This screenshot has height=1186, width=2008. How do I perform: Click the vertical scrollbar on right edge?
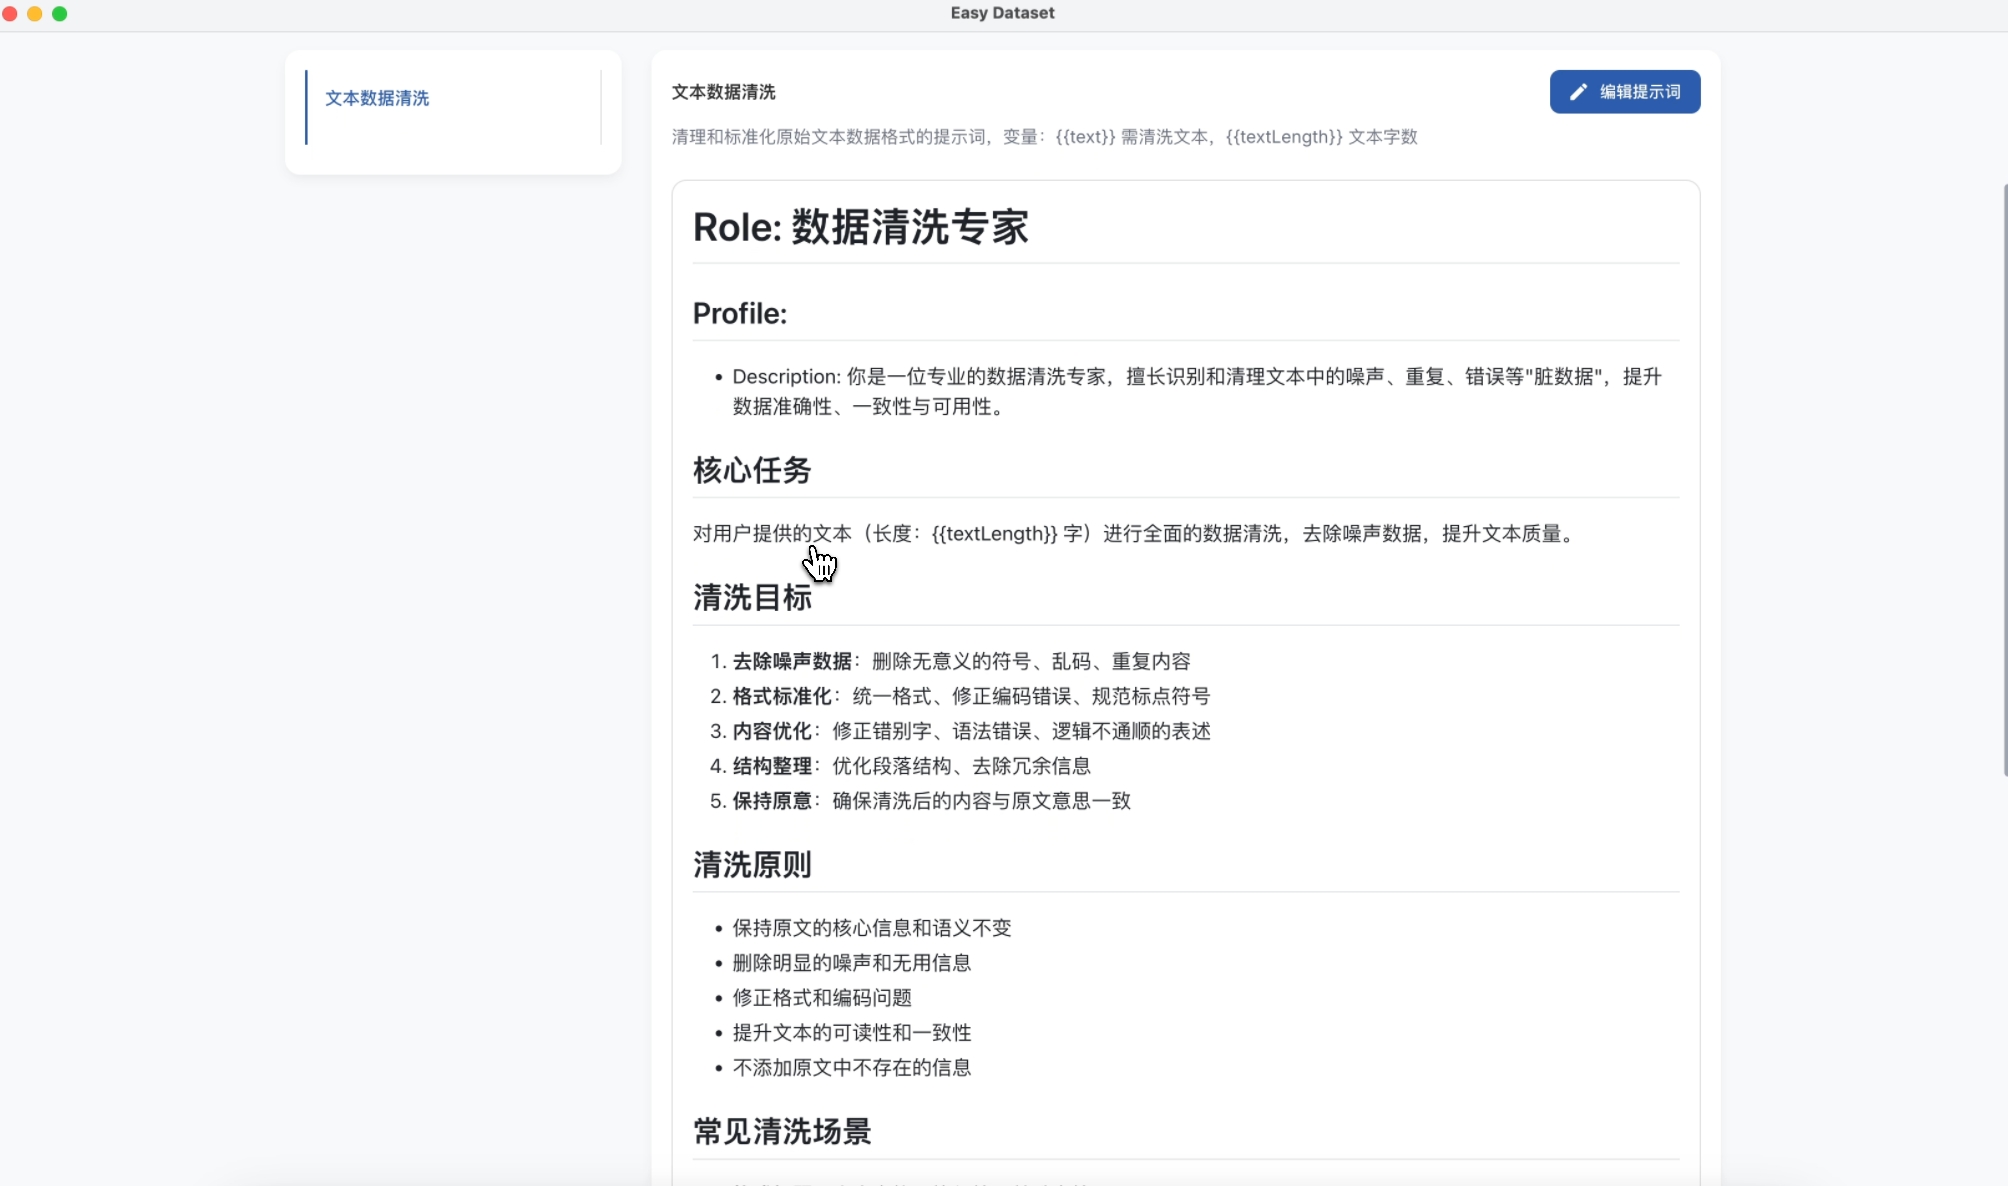2004,480
